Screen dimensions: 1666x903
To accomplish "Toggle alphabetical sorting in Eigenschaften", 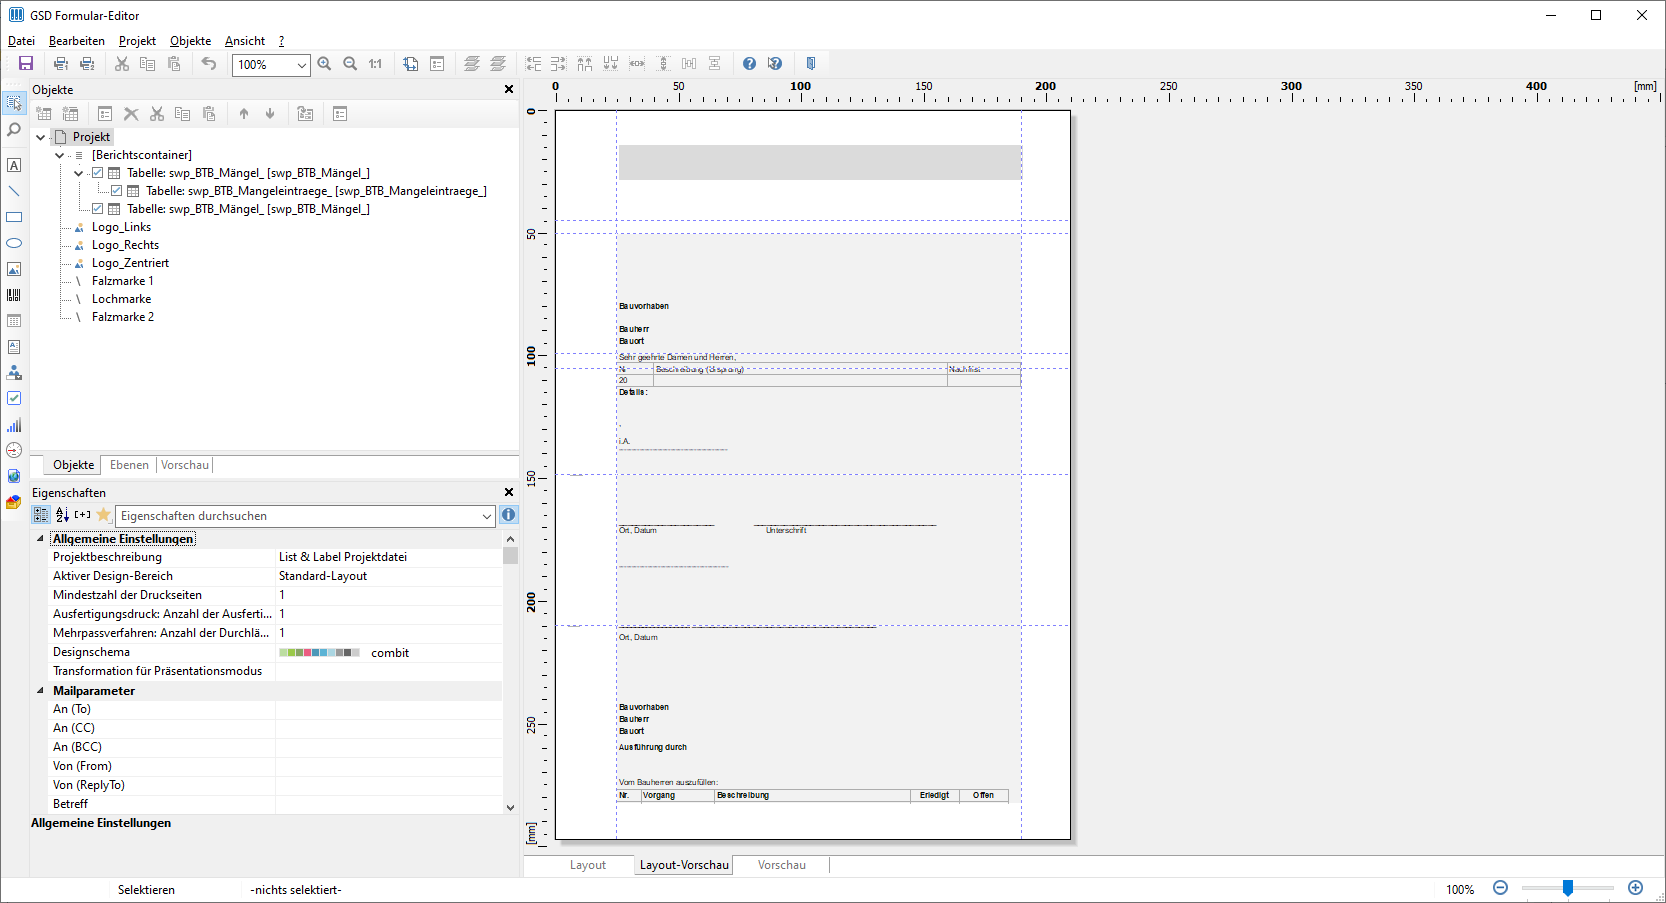I will pyautogui.click(x=62, y=515).
